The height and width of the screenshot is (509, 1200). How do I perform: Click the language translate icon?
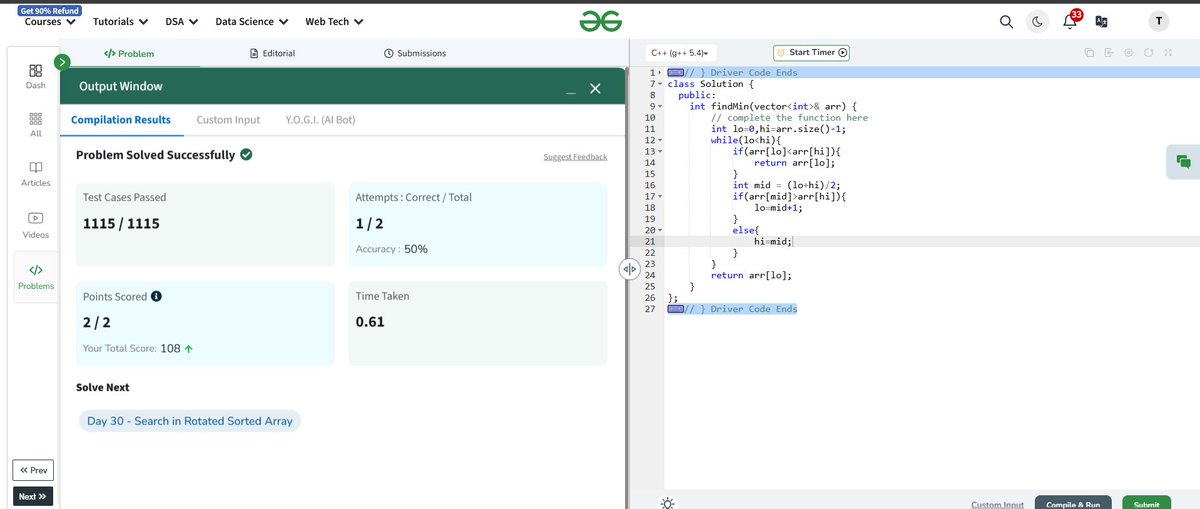[1101, 22]
